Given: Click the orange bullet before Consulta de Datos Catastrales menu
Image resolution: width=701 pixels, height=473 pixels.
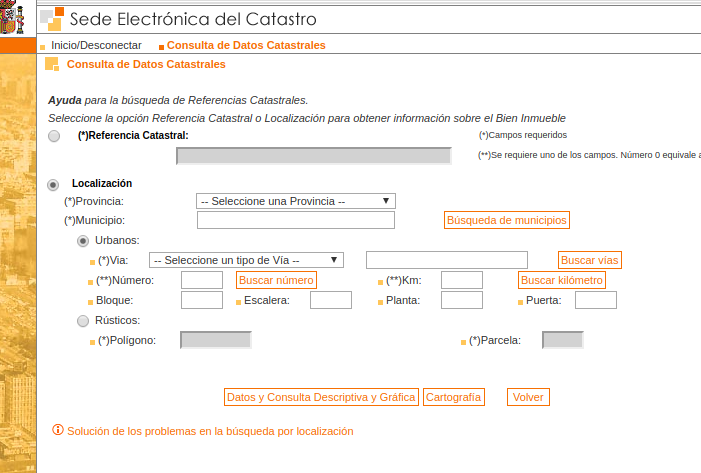Looking at the screenshot, I should (x=161, y=47).
